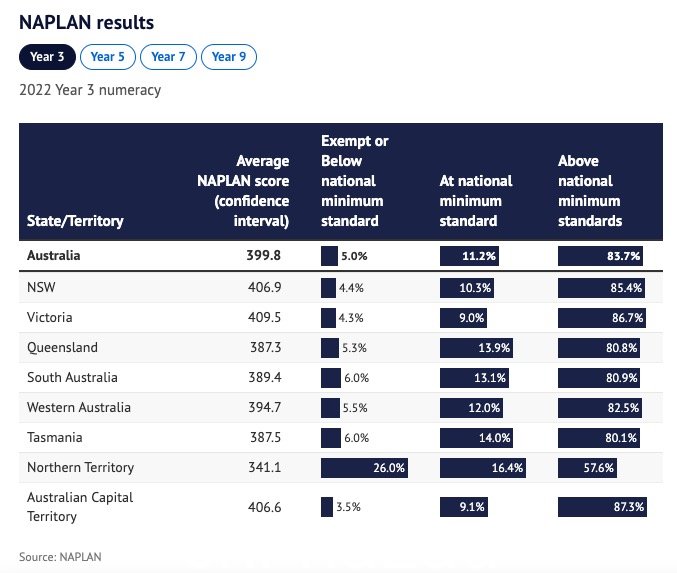Screen dimensions: 677x573
Task: Click the Australia 83.7% bar
Action: pos(600,256)
